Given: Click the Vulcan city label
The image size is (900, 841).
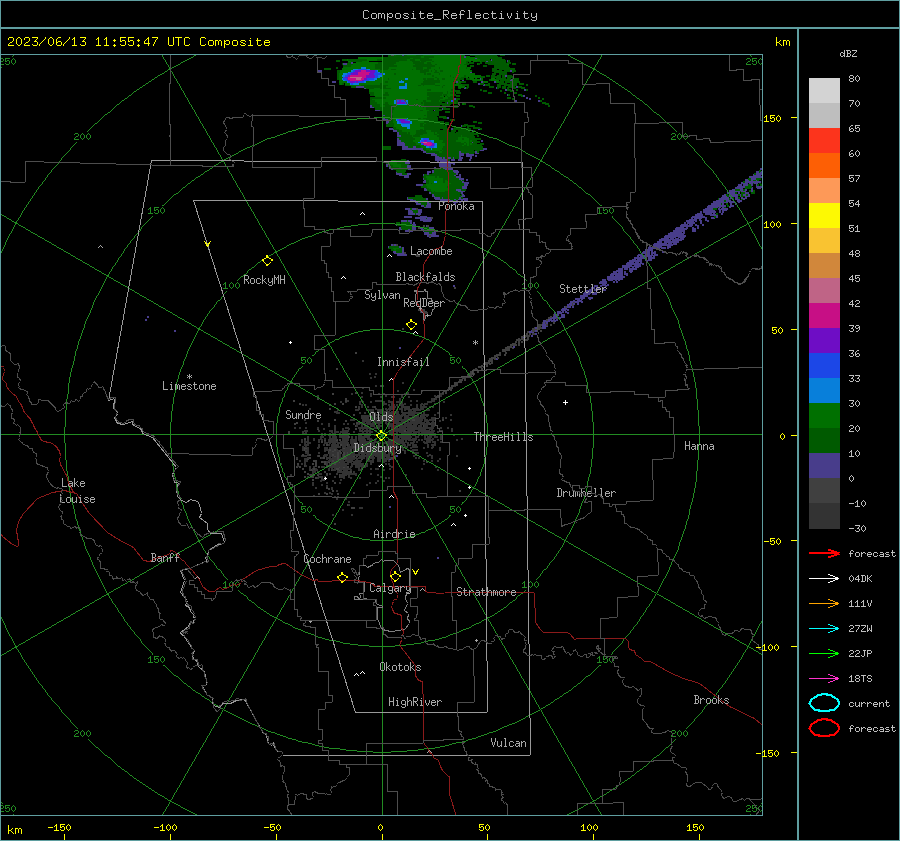Looking at the screenshot, I should click(509, 743).
